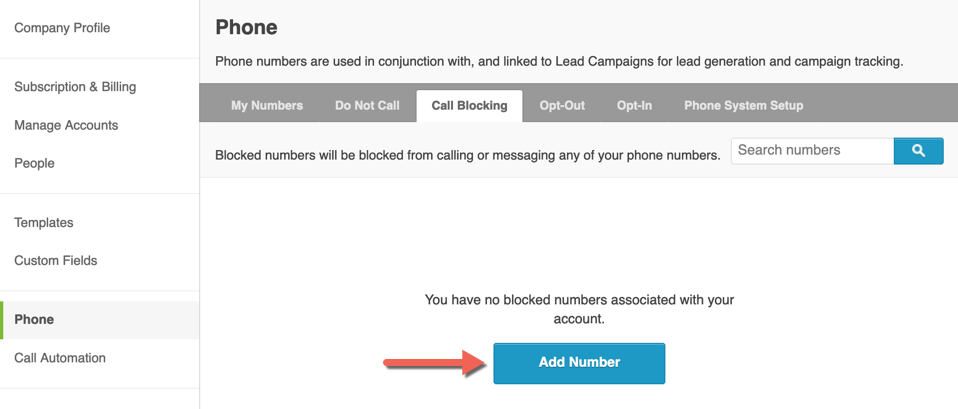Focus the Search numbers field
The width and height of the screenshot is (958, 409).
point(811,151)
